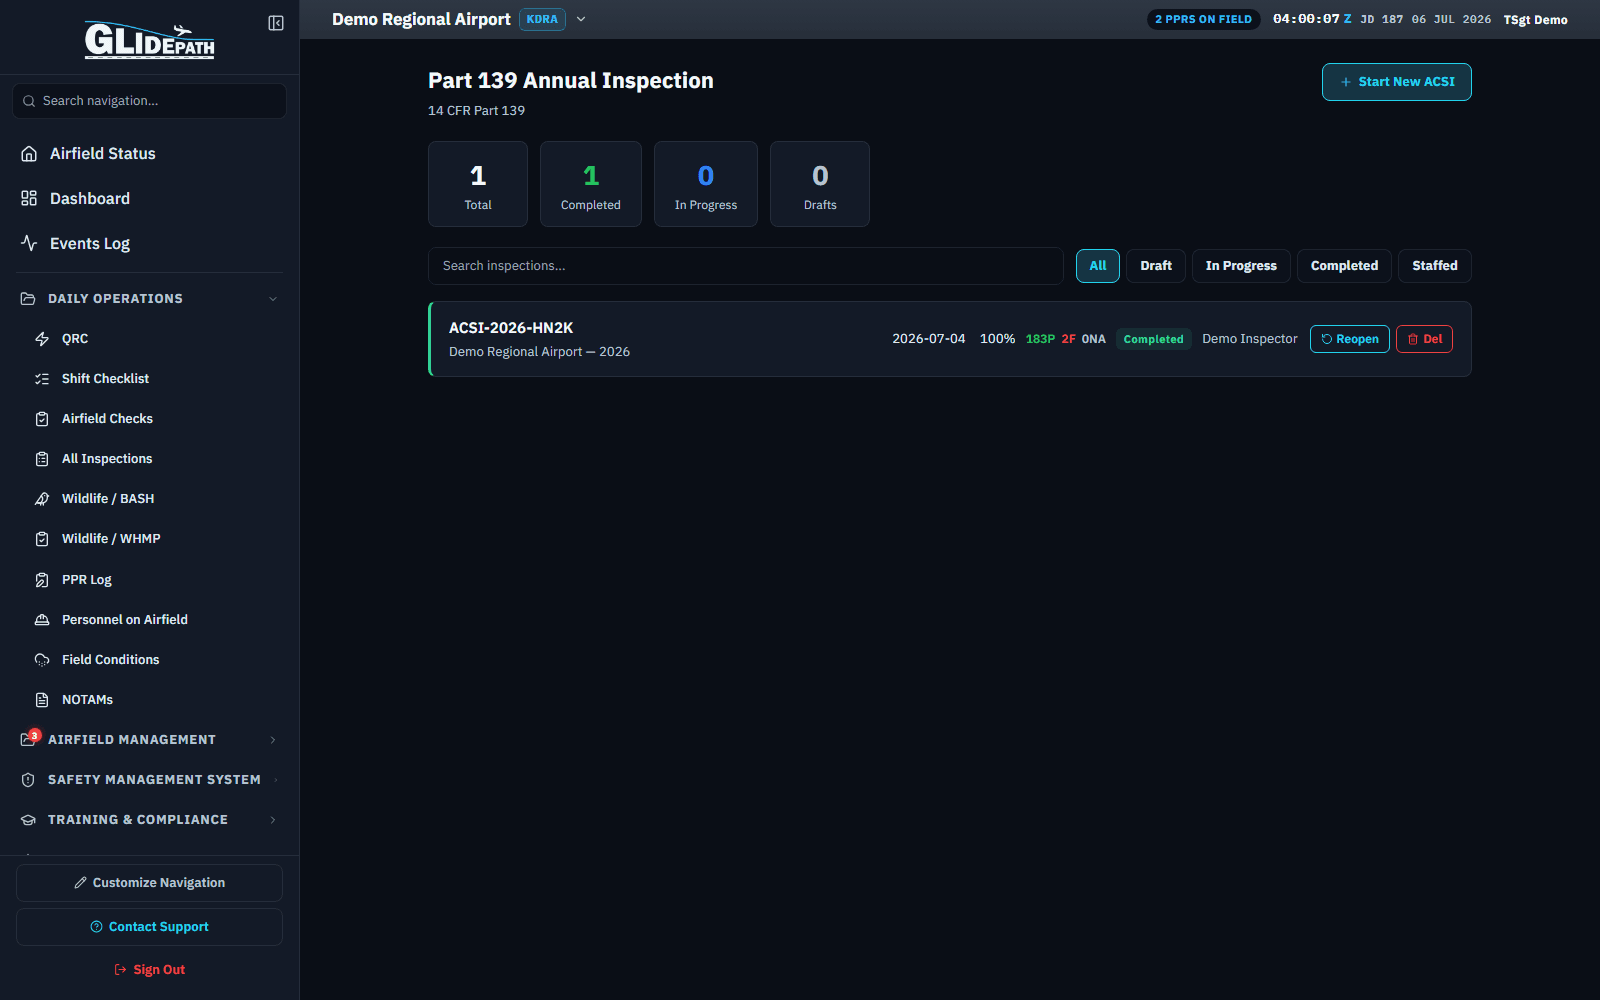Screen dimensions: 1600x1000
Task: Click the Dashboard grid icon
Action: 29,199
